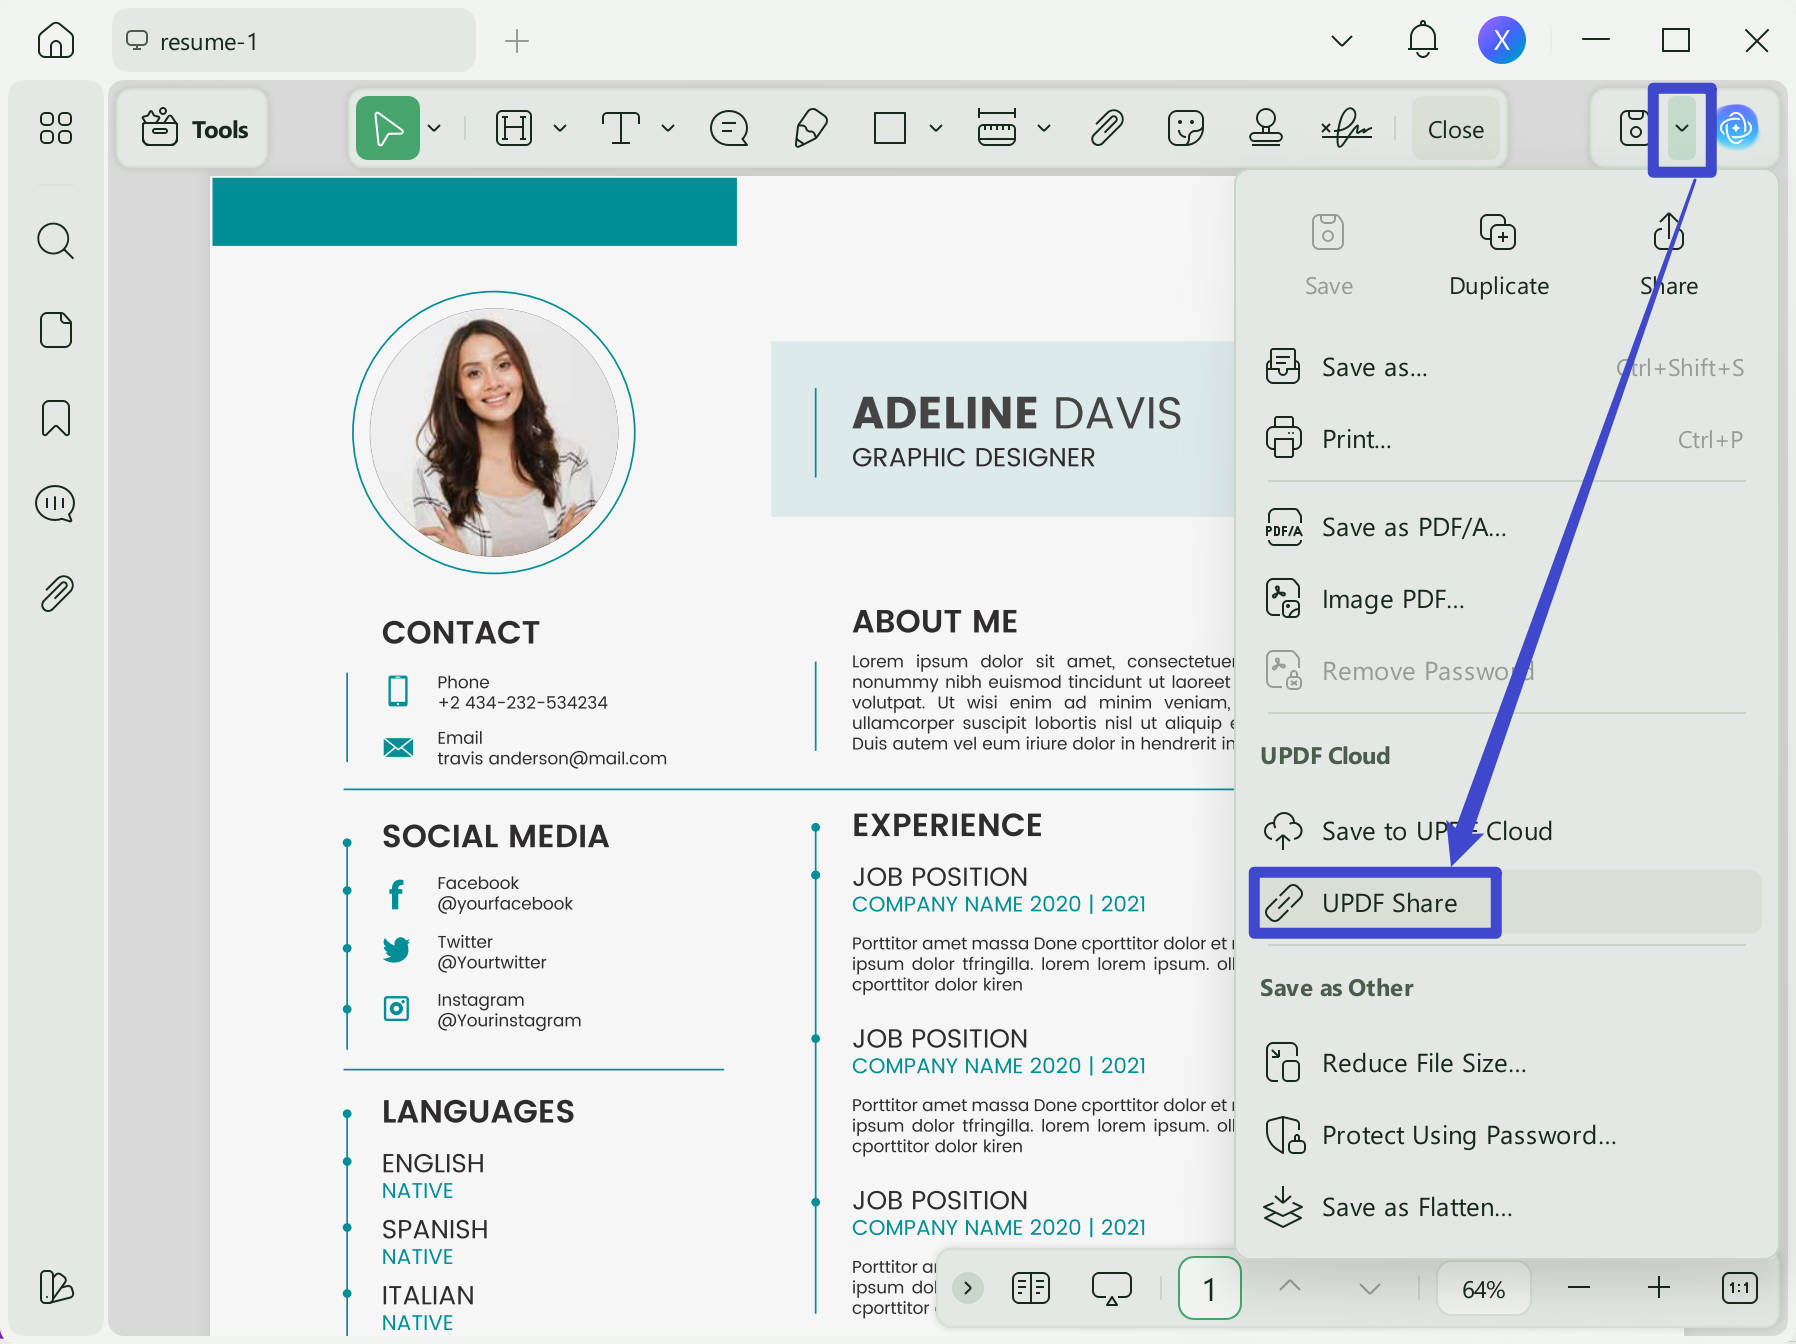Open the Tools button

pyautogui.click(x=194, y=129)
